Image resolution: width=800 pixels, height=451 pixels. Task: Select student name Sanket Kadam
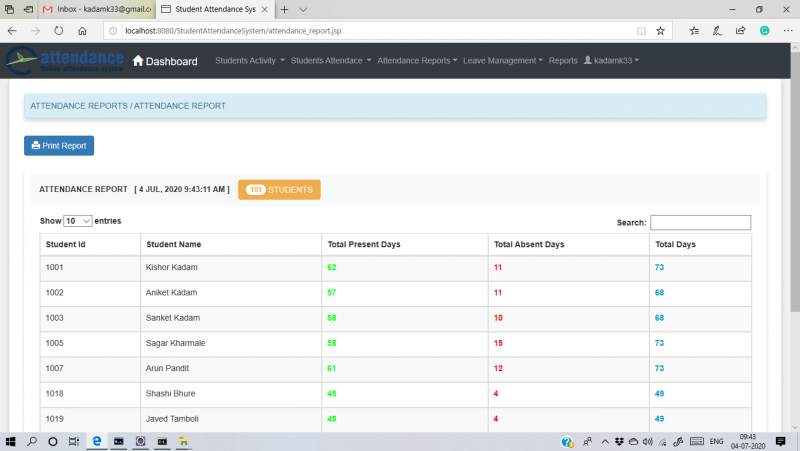[172, 318]
